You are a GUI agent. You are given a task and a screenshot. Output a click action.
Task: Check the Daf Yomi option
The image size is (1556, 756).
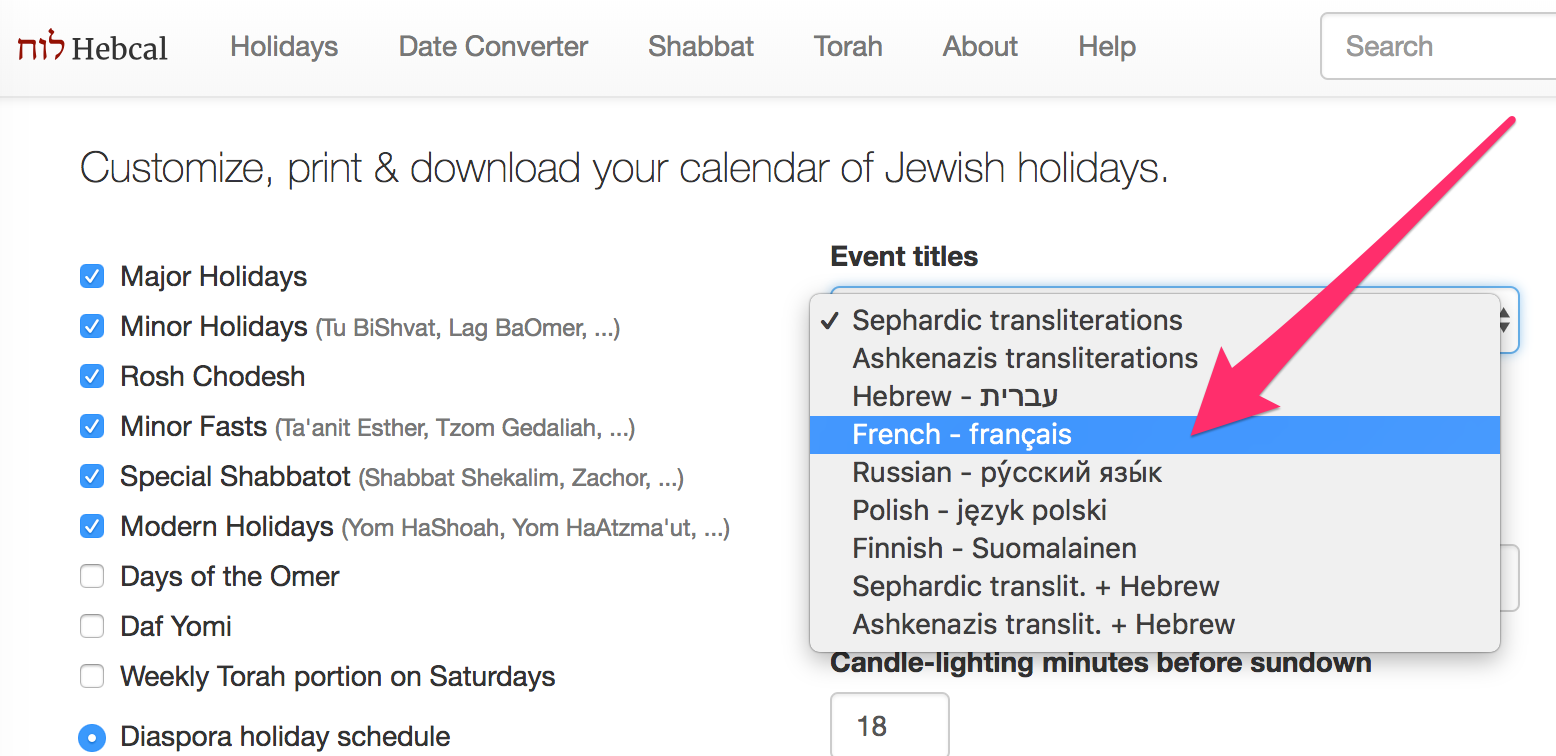coord(92,626)
